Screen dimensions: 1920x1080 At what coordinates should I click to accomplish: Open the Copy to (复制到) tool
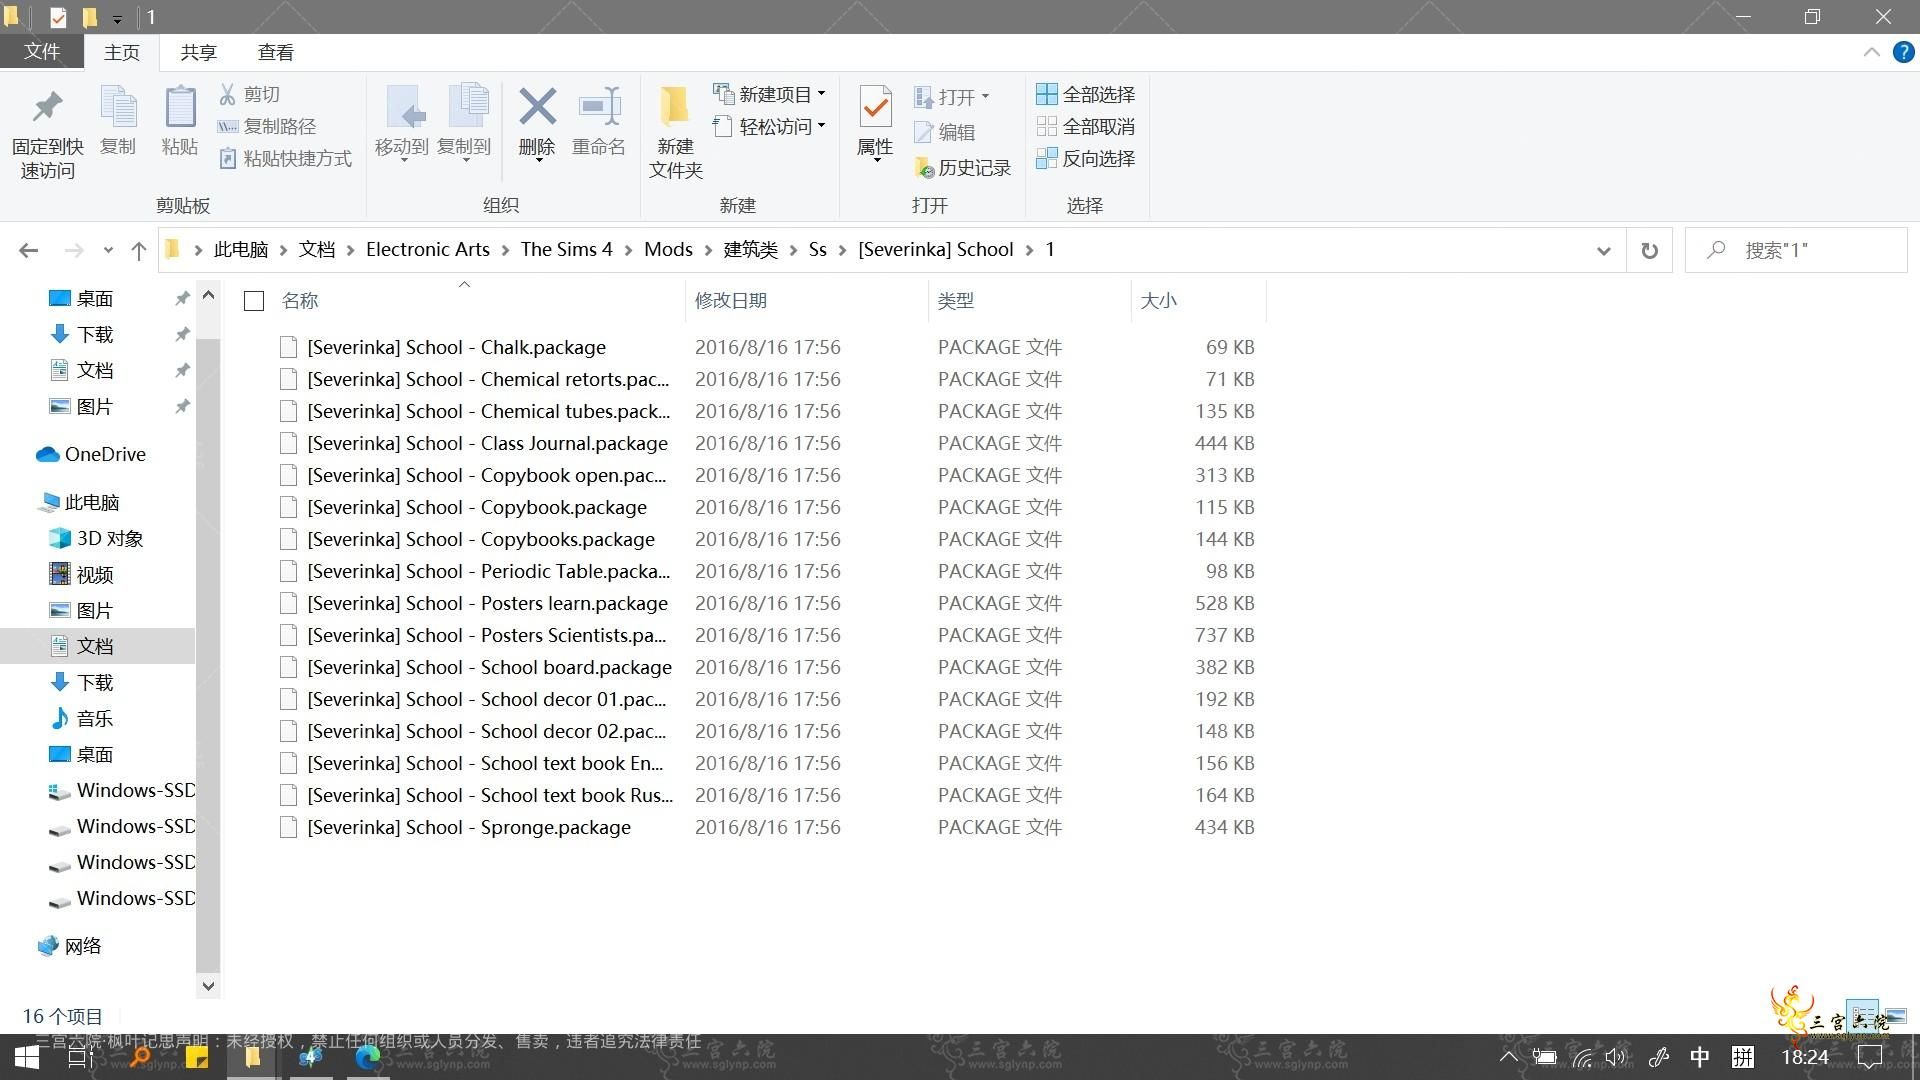click(x=464, y=122)
